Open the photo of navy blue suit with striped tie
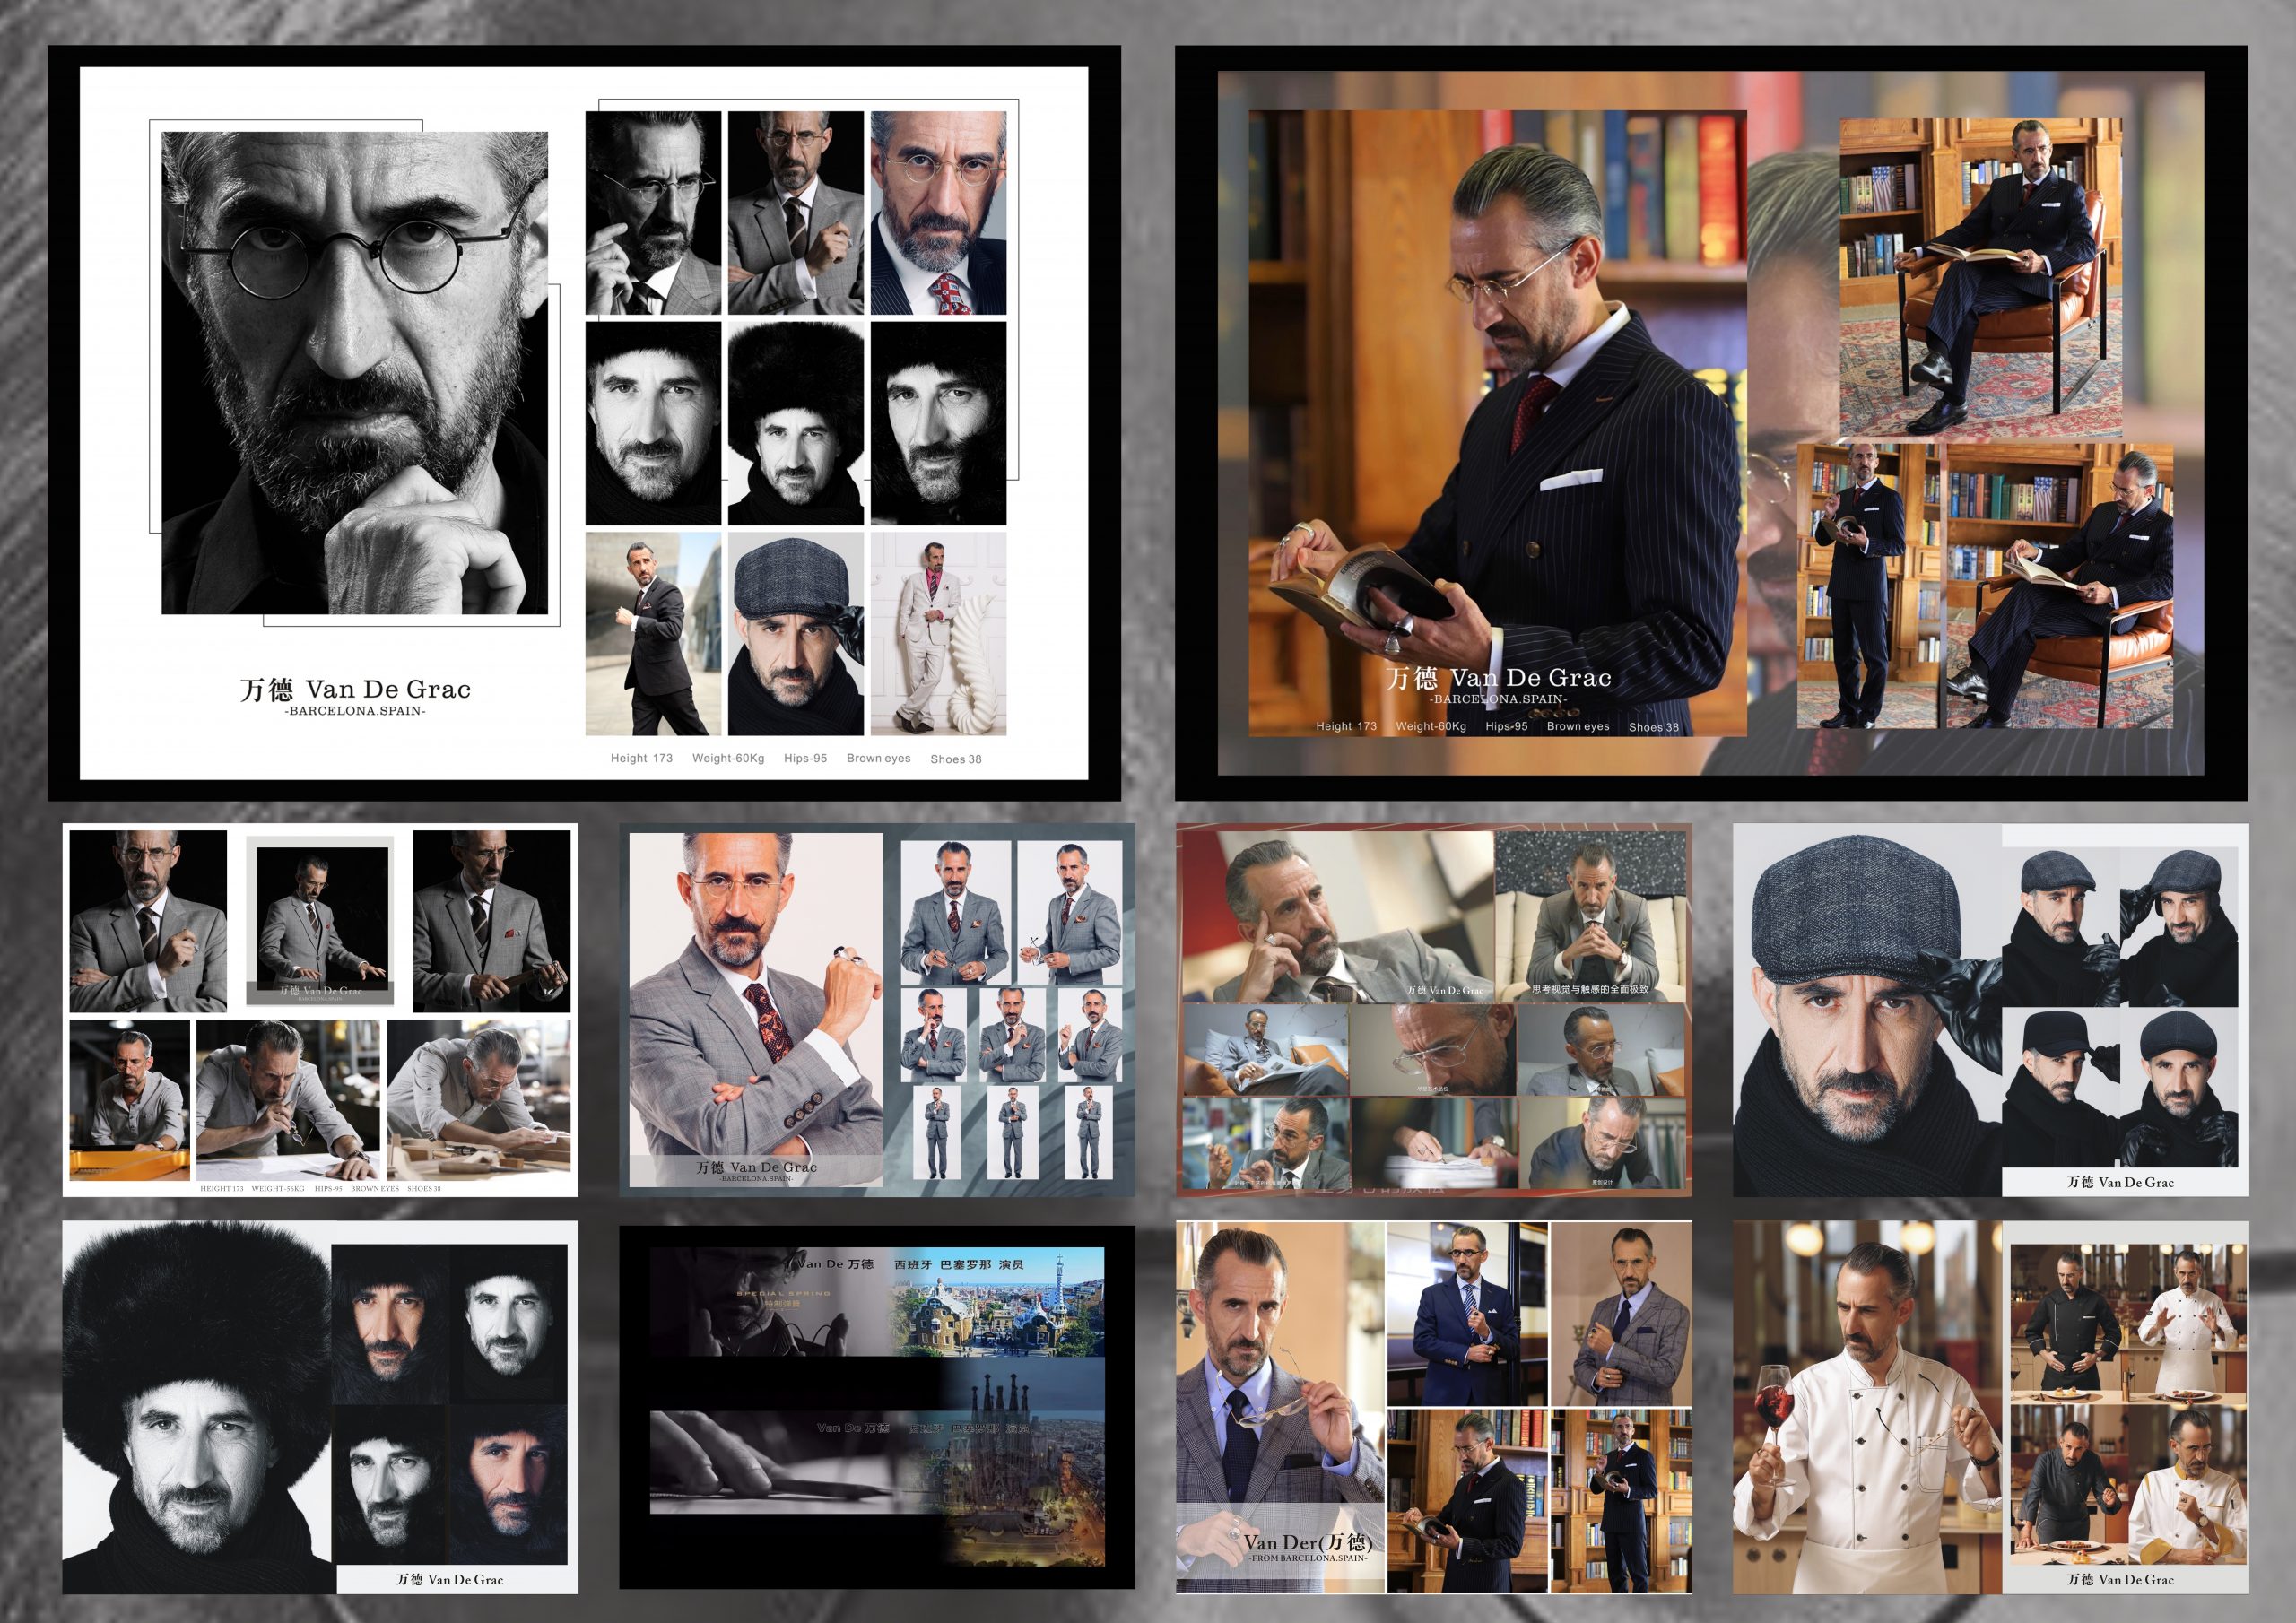Viewport: 2296px width, 1623px height. 1466,1313
